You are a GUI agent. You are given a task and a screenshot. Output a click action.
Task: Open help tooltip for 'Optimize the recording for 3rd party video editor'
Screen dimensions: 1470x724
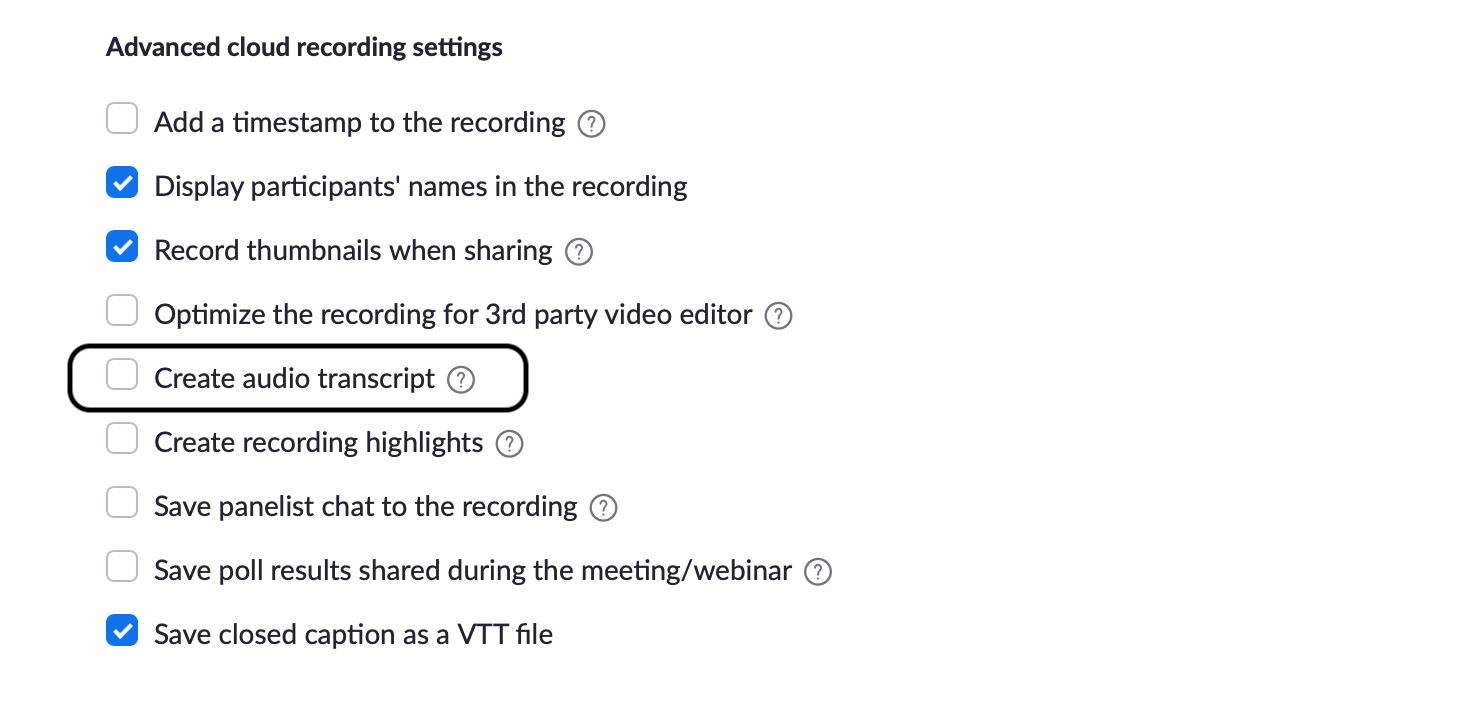pos(778,316)
